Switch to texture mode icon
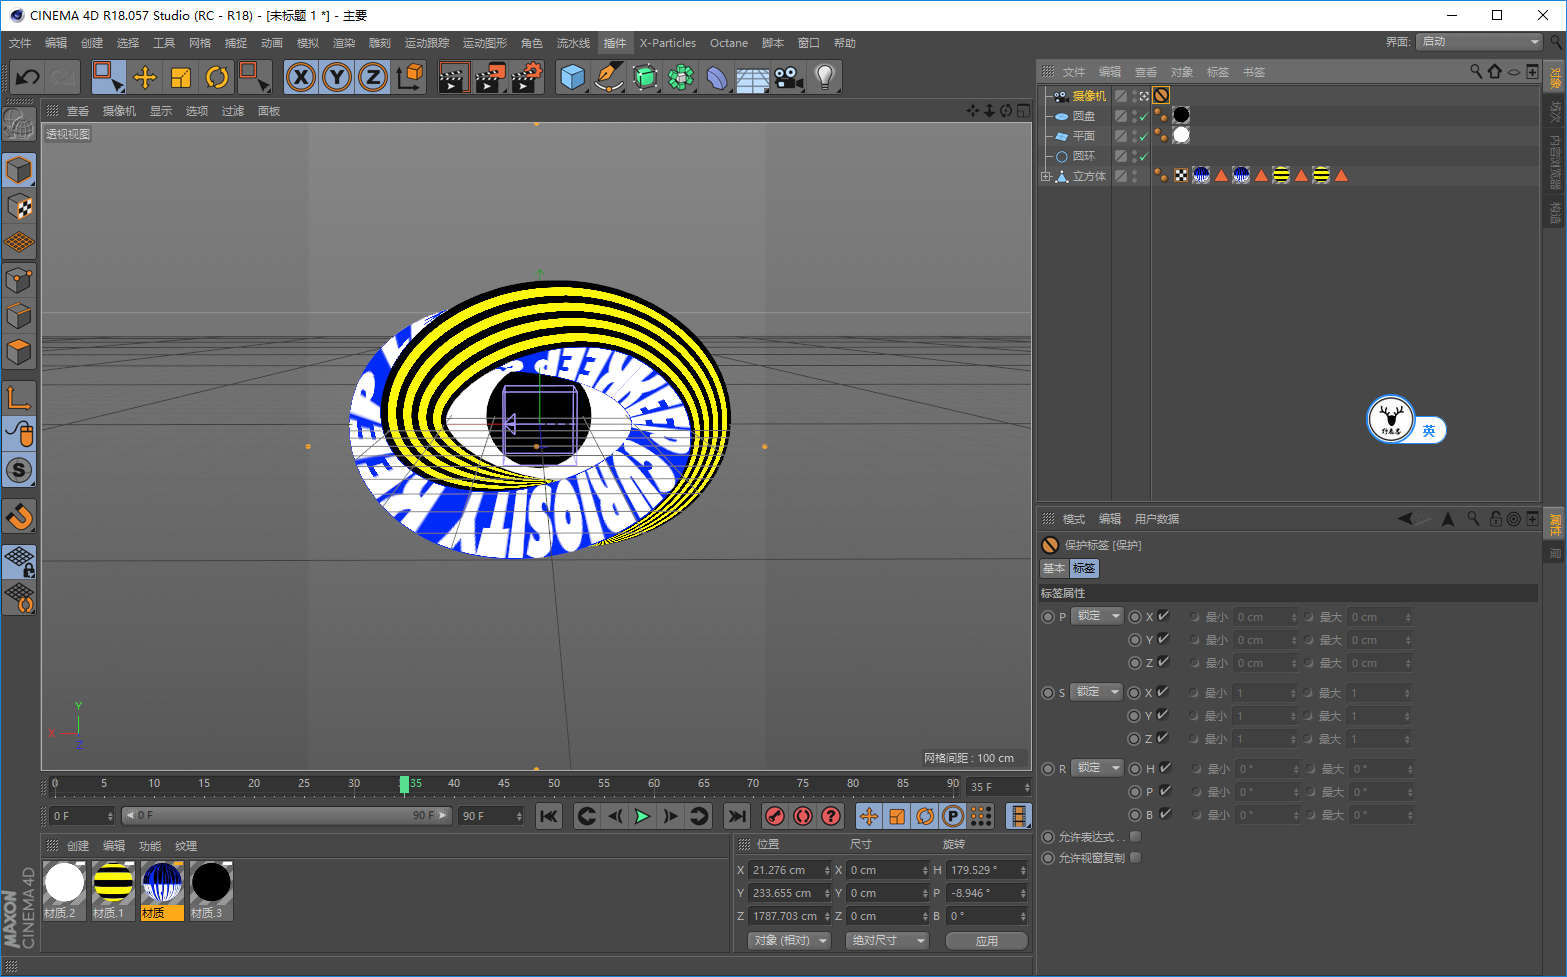Screen dimensions: 1567x977 tap(19, 207)
